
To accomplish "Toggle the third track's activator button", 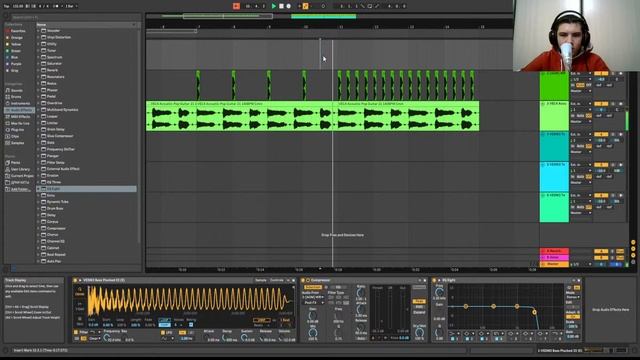I will point(601,134).
